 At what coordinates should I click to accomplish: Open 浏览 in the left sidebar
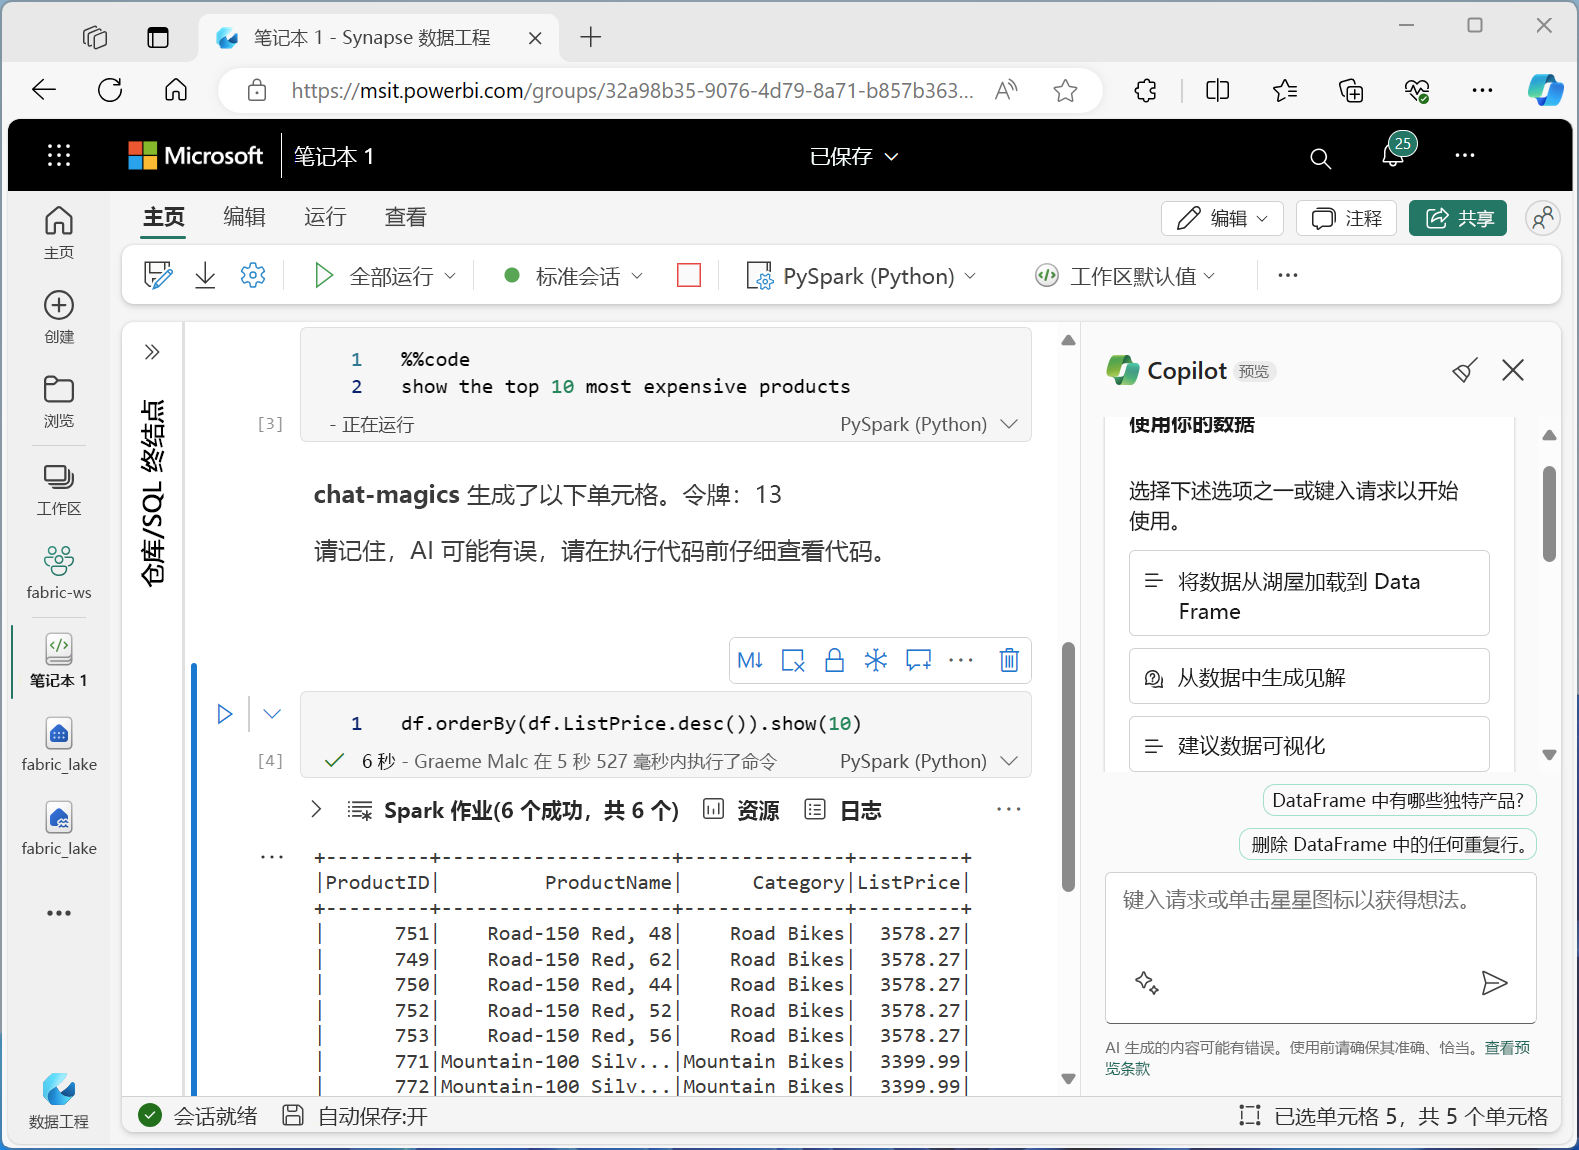(x=59, y=401)
